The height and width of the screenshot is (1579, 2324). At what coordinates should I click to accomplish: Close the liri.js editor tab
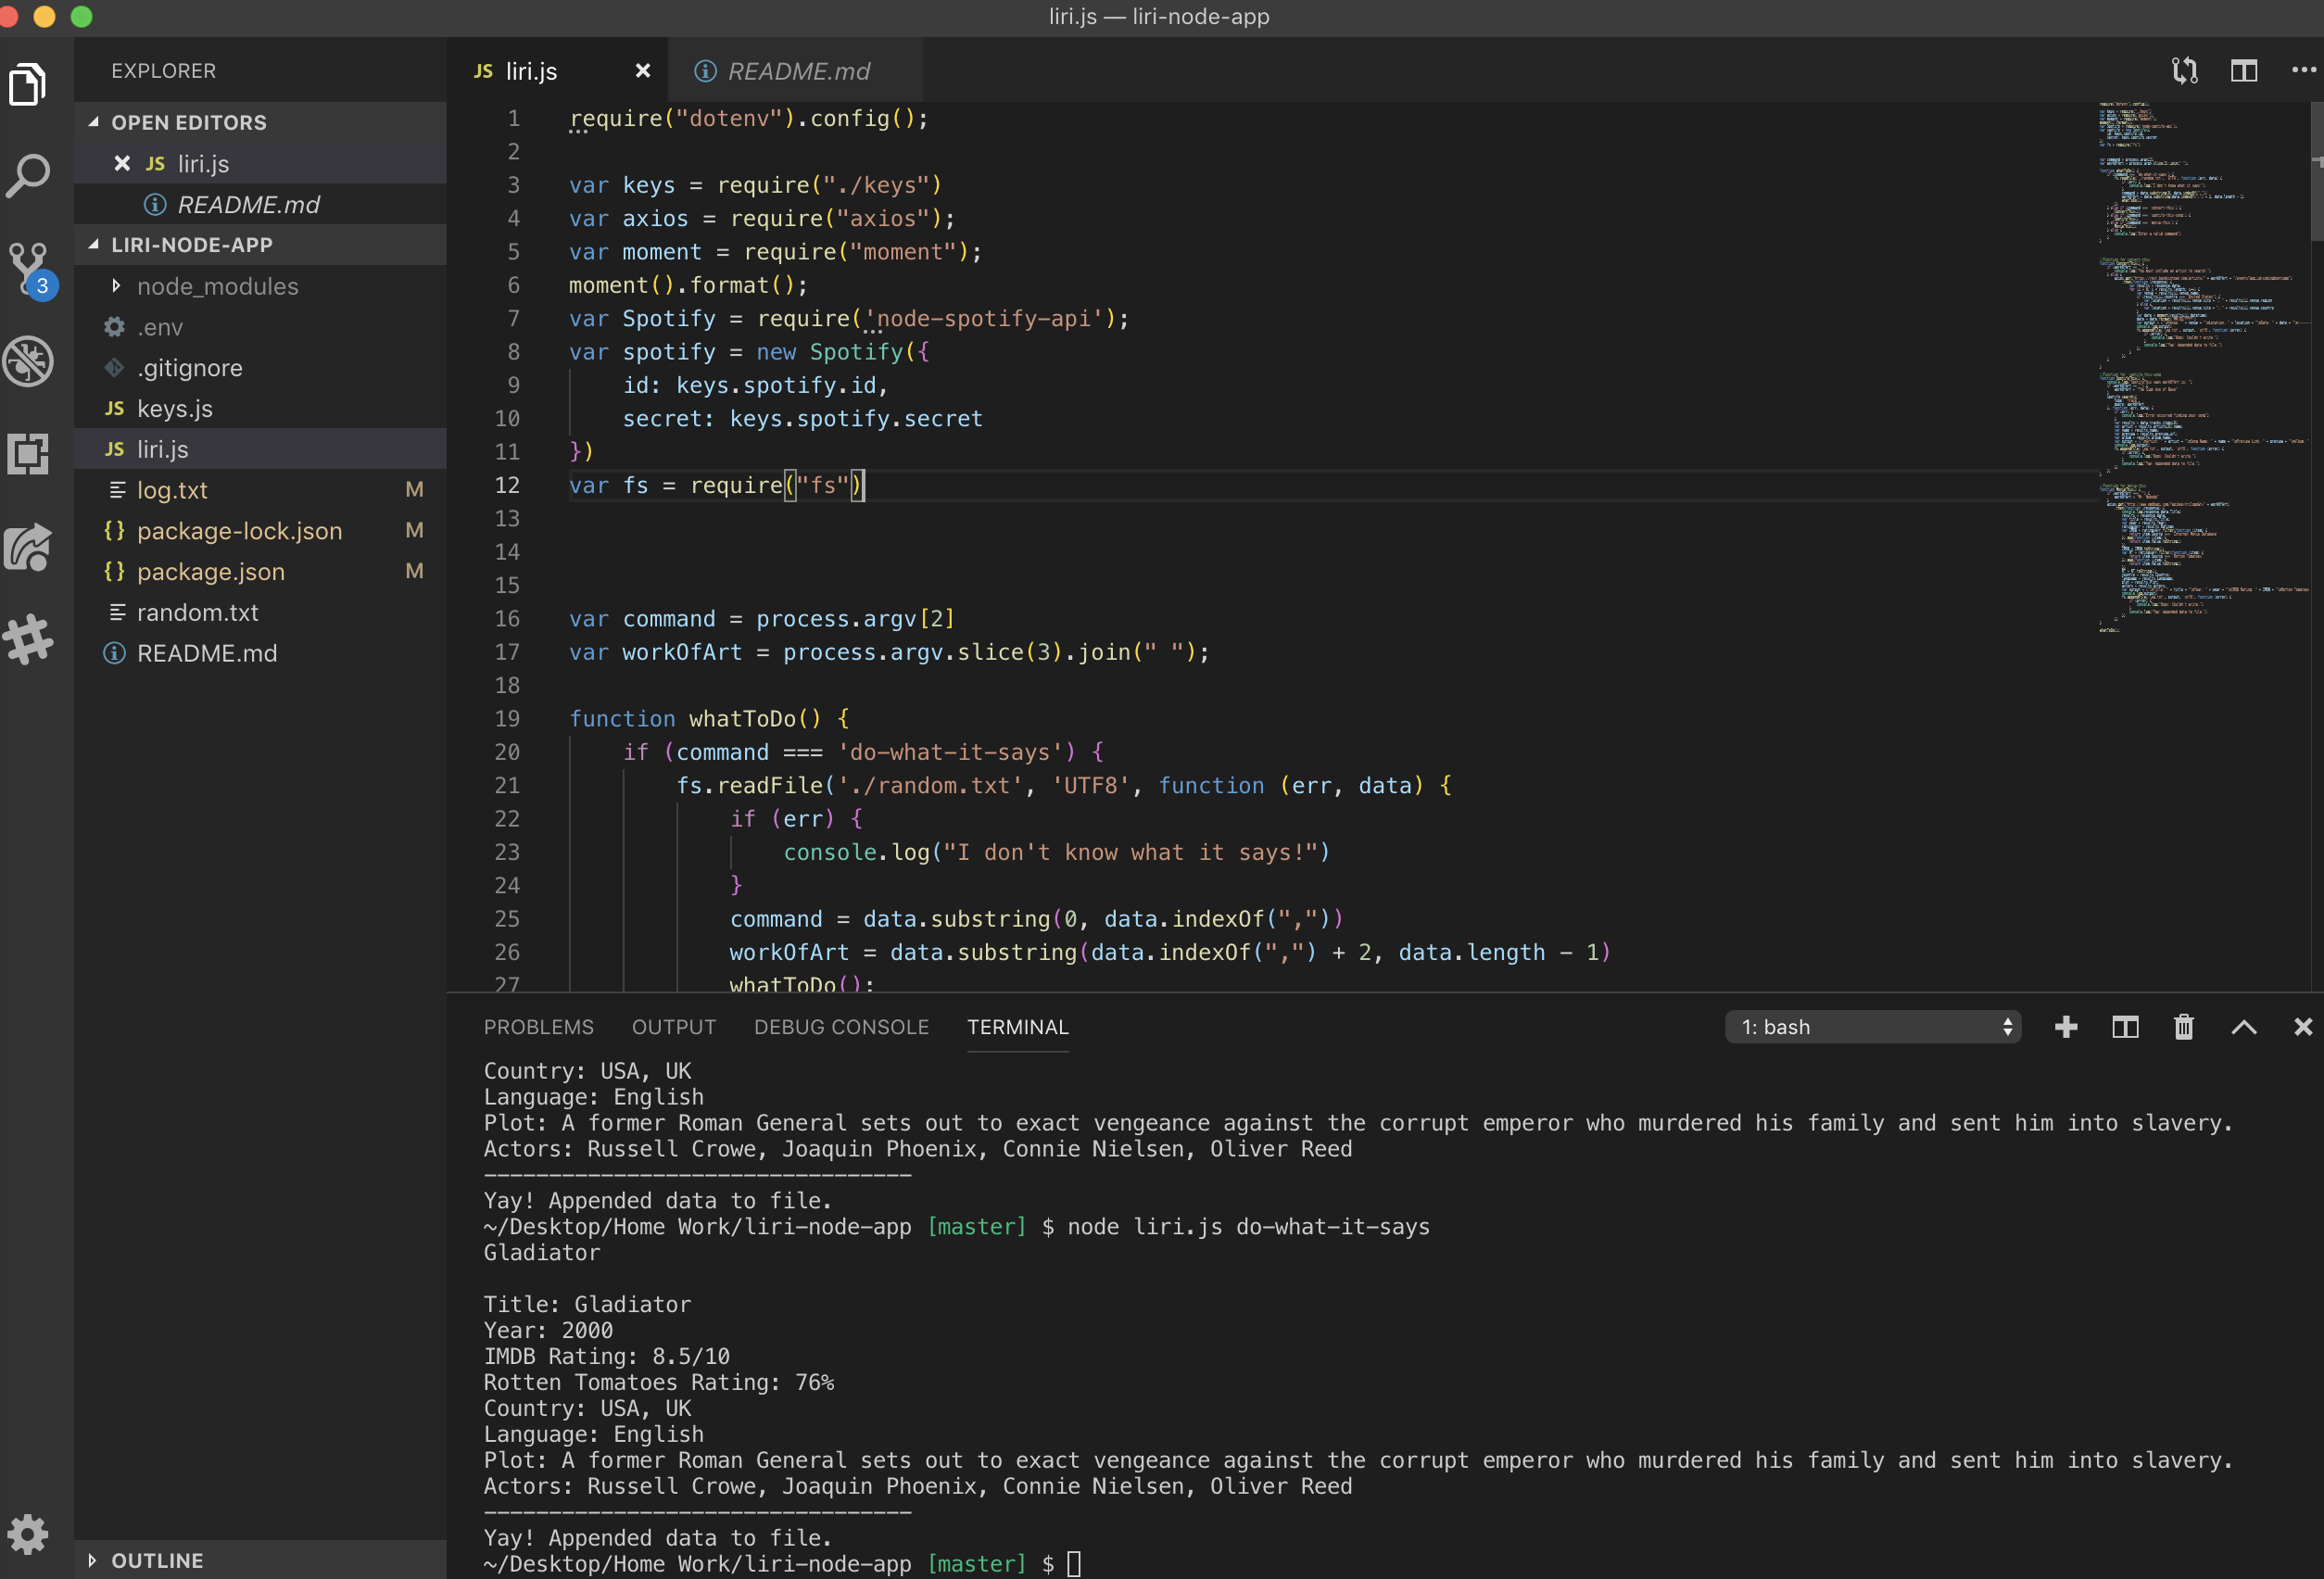tap(642, 71)
